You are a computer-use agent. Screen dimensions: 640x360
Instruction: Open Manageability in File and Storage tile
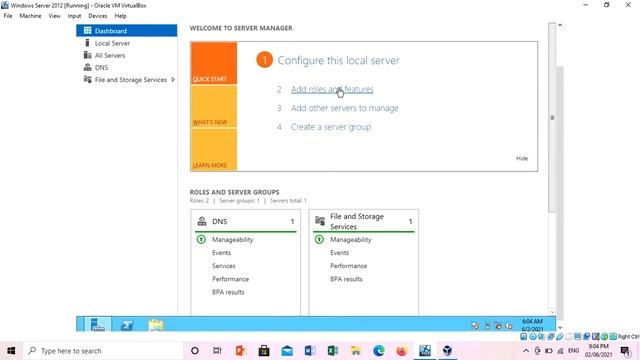pos(351,240)
